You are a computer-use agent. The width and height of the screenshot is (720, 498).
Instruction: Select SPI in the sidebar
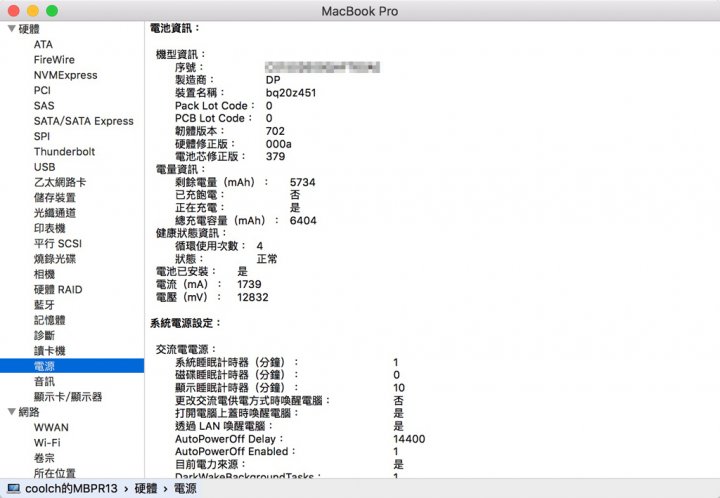click(x=42, y=136)
